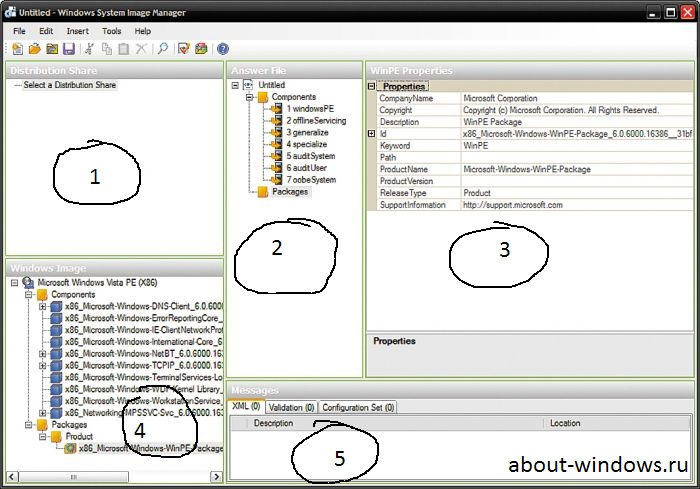Collapse the Product node under Packages
The height and width of the screenshot is (489, 700).
42,436
